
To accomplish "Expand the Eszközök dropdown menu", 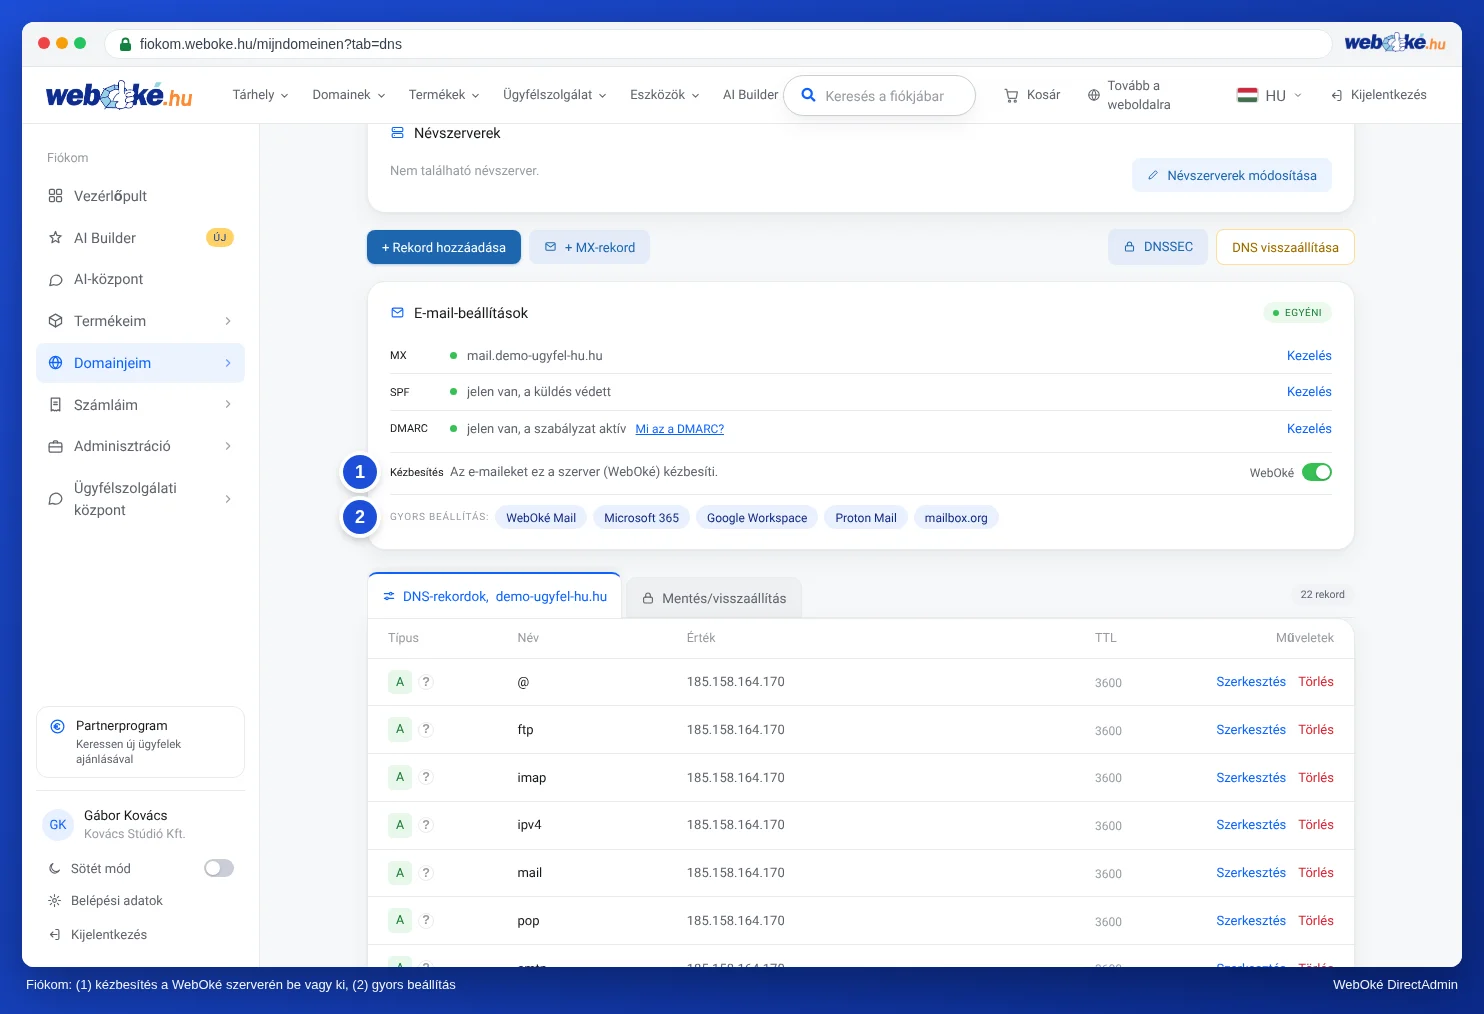I will pyautogui.click(x=665, y=95).
